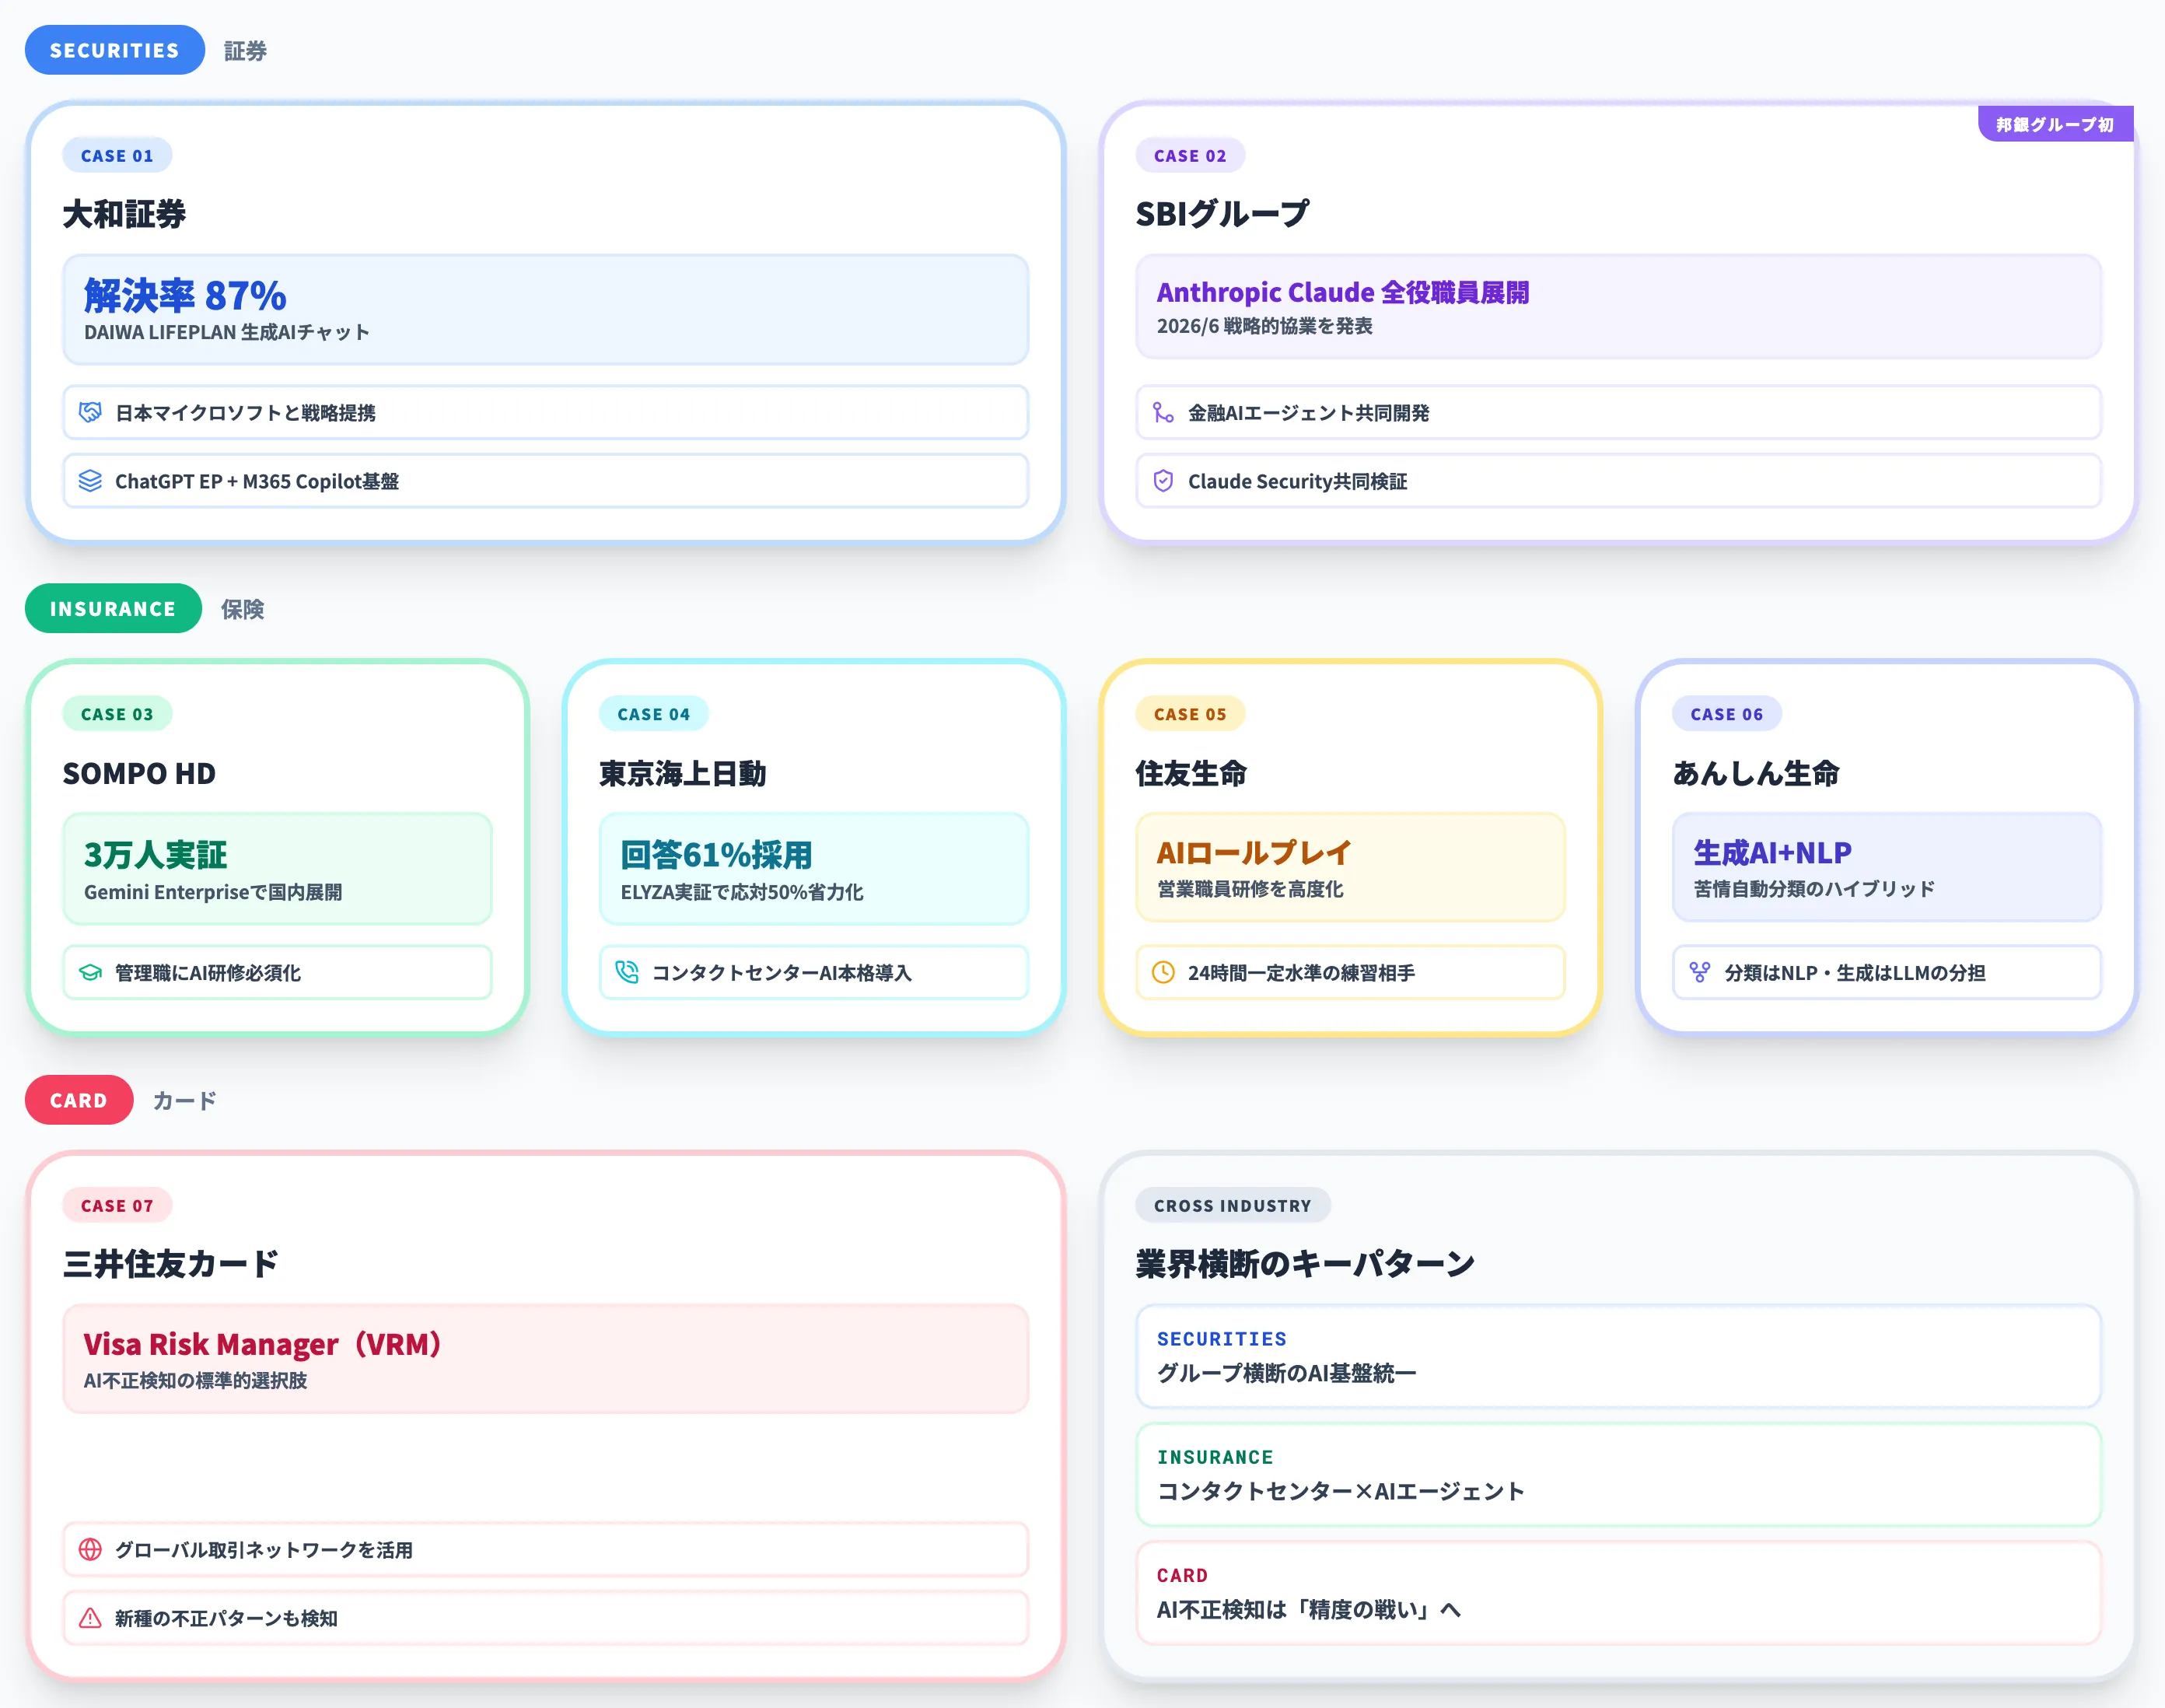The image size is (2165, 1708).
Task: Click the コンタクトセンター×AIエージェント pattern text
Action: pyautogui.click(x=1341, y=1492)
